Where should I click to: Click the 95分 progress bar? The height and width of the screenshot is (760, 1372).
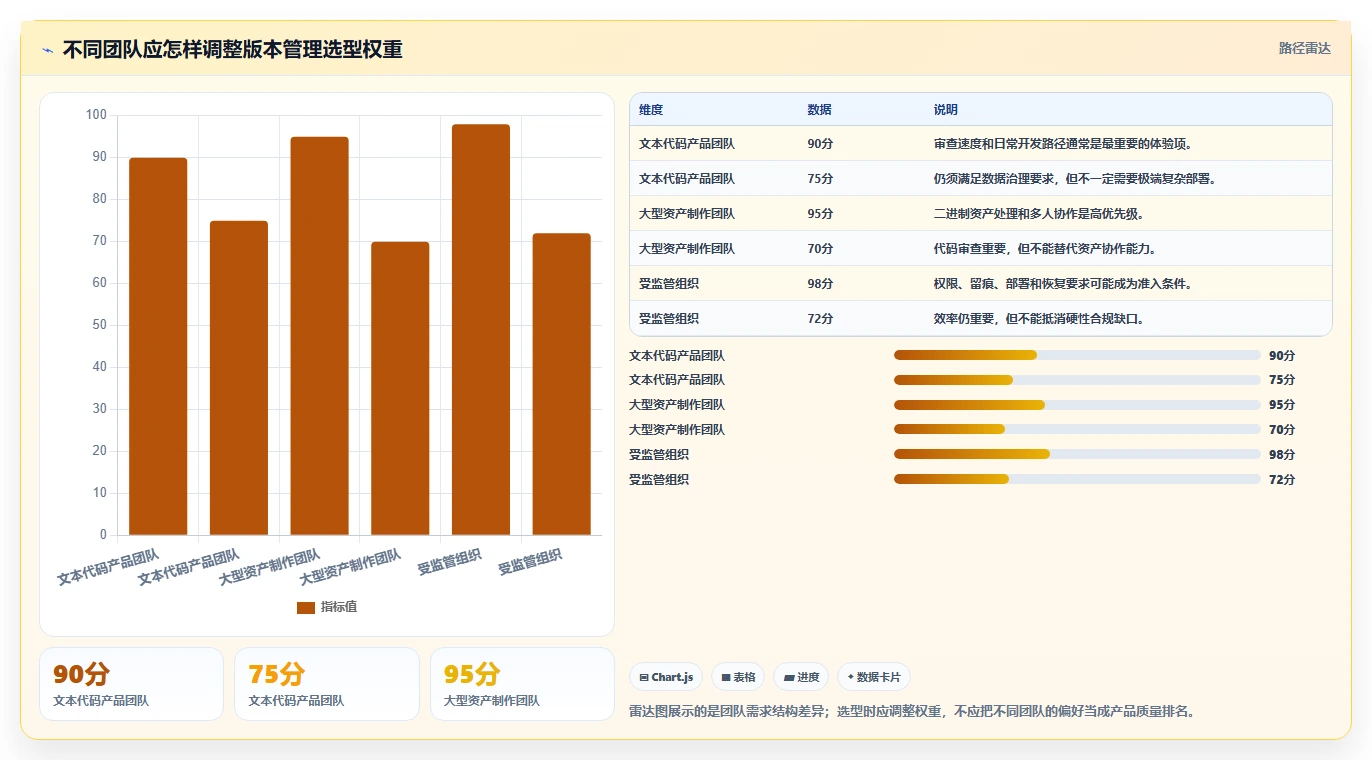[1077, 405]
